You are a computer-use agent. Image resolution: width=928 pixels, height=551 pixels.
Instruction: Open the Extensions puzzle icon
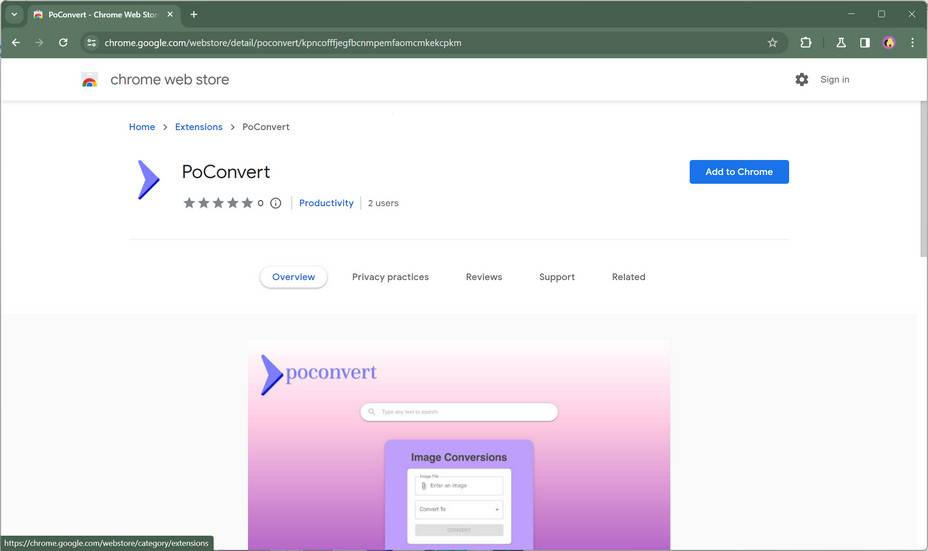(805, 43)
